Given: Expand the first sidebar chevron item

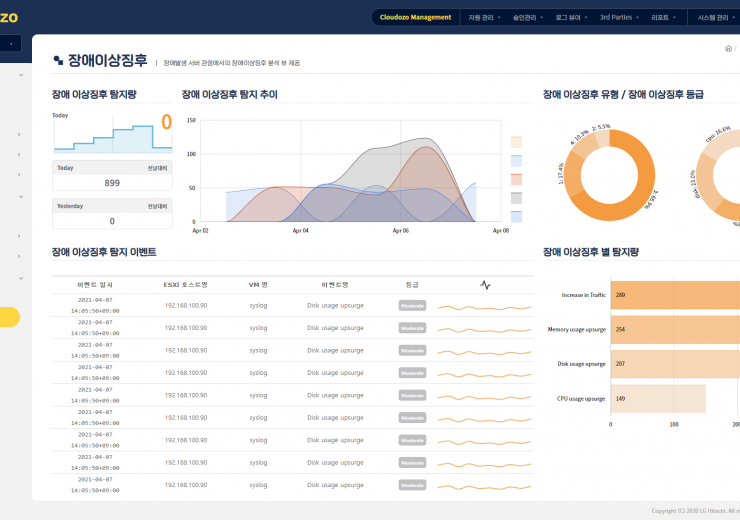Looking at the screenshot, I should [x=20, y=75].
